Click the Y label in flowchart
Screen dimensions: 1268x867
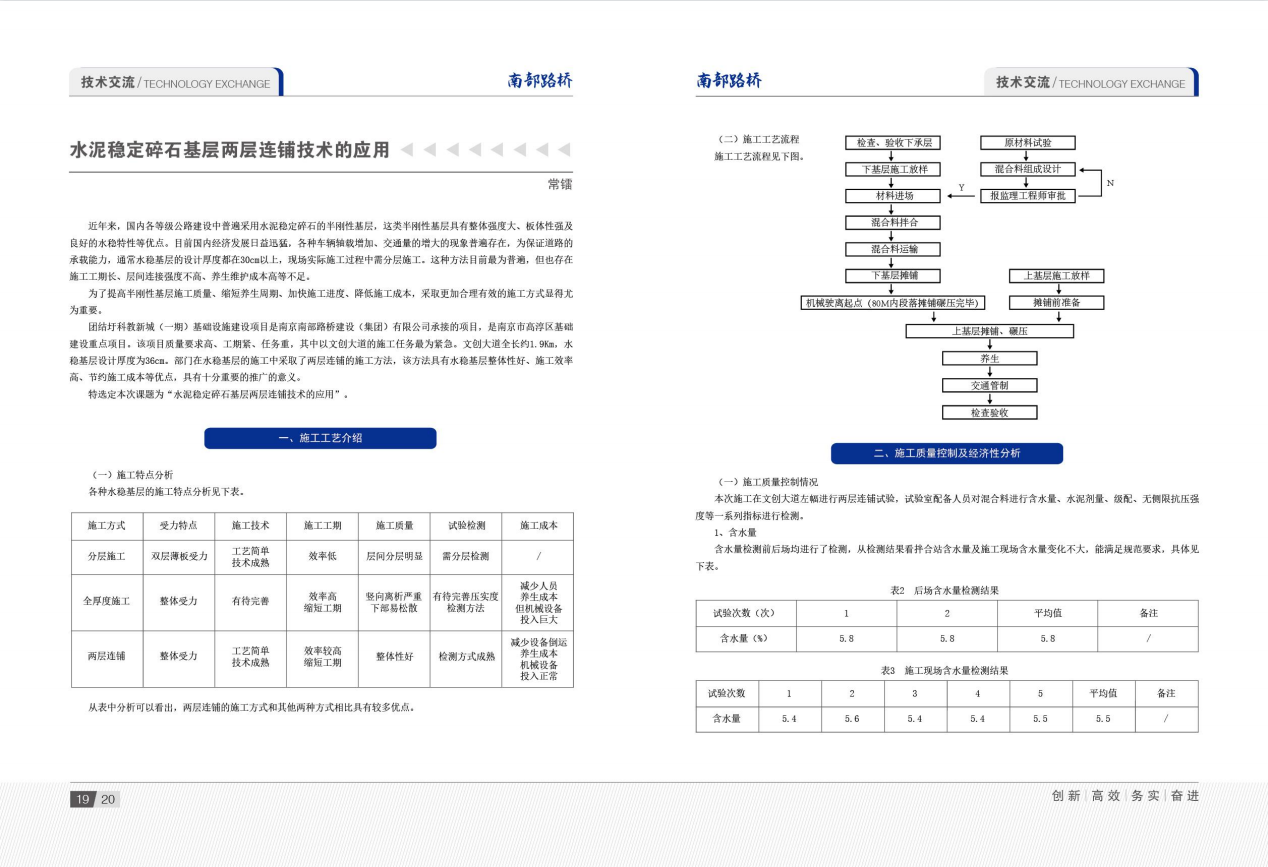click(x=961, y=187)
